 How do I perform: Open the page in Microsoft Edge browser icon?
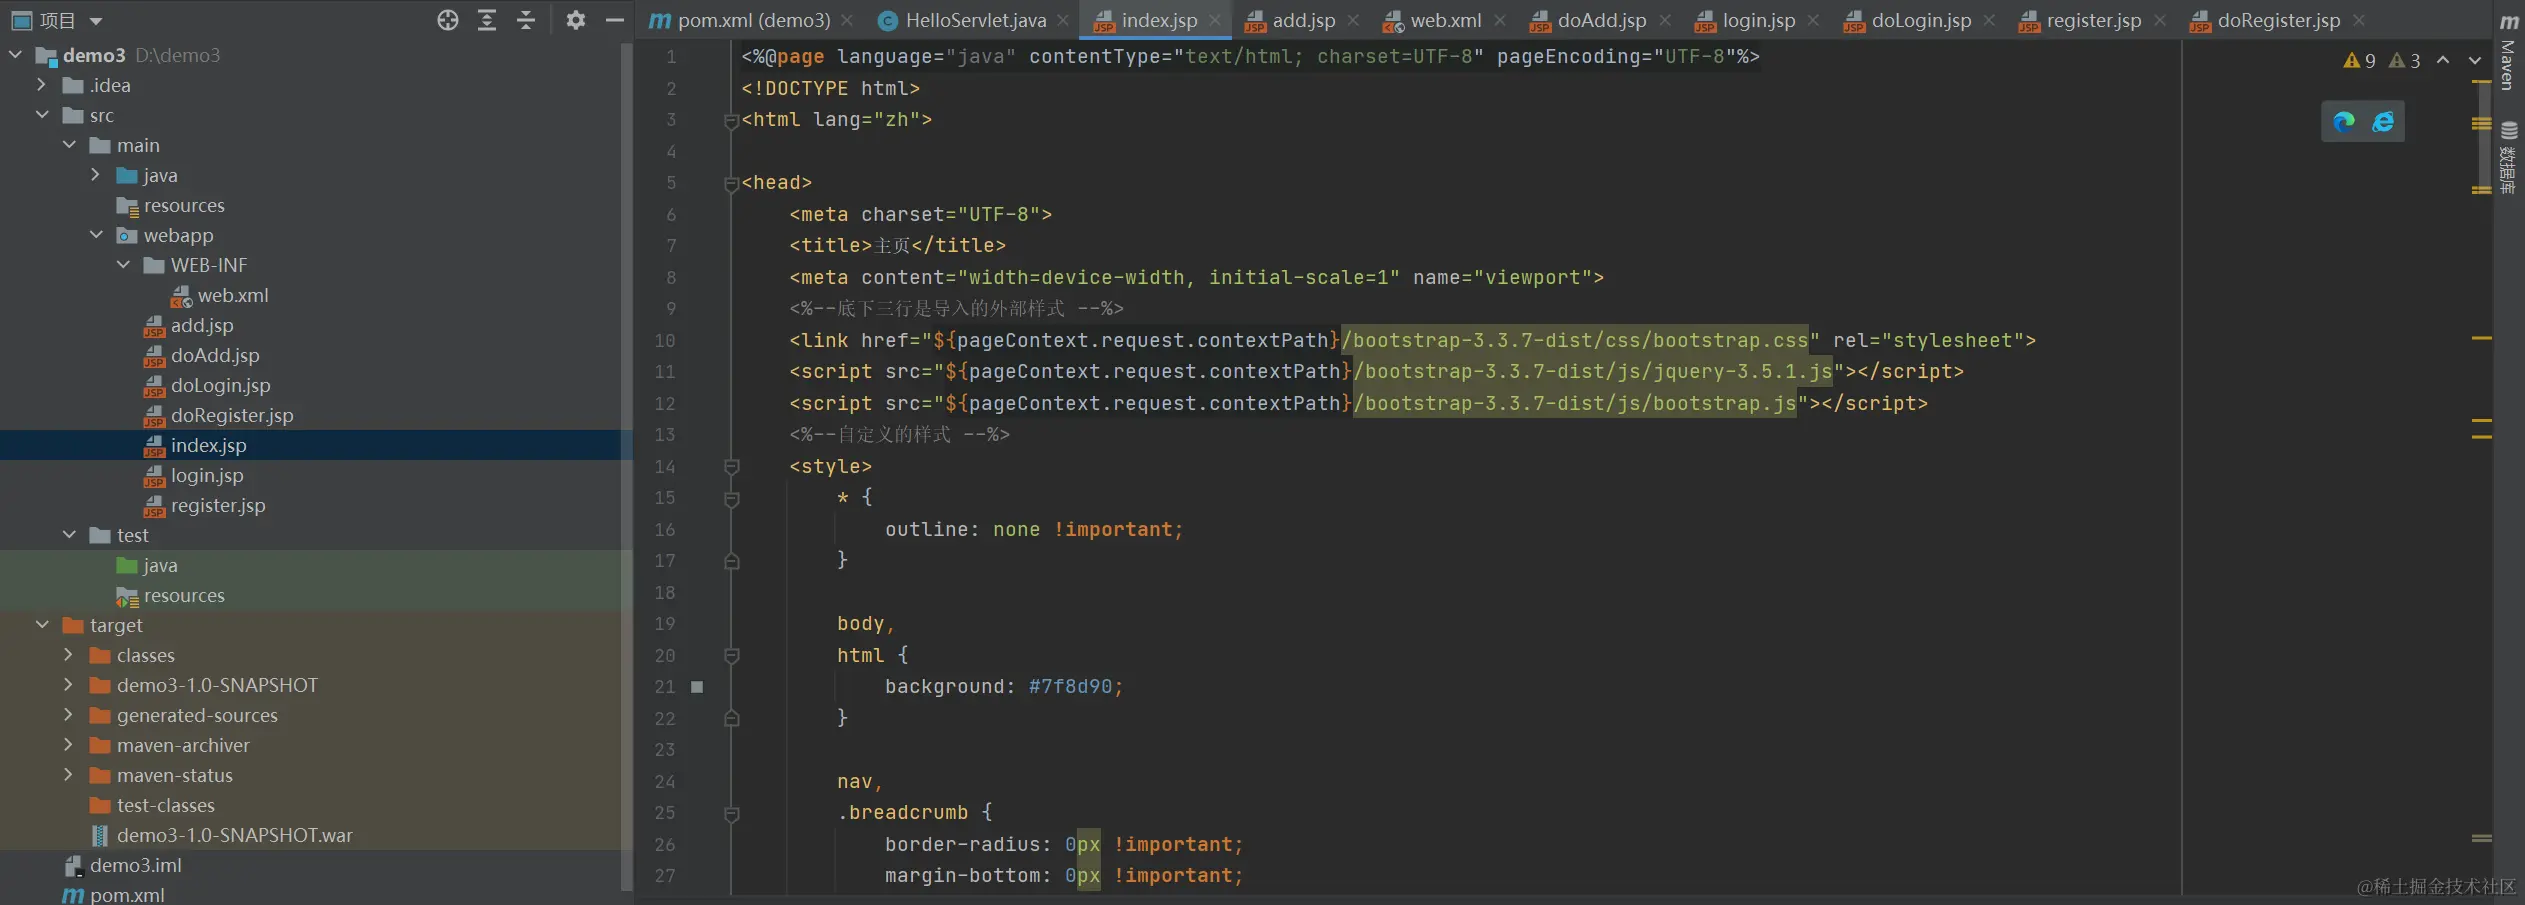(2344, 122)
